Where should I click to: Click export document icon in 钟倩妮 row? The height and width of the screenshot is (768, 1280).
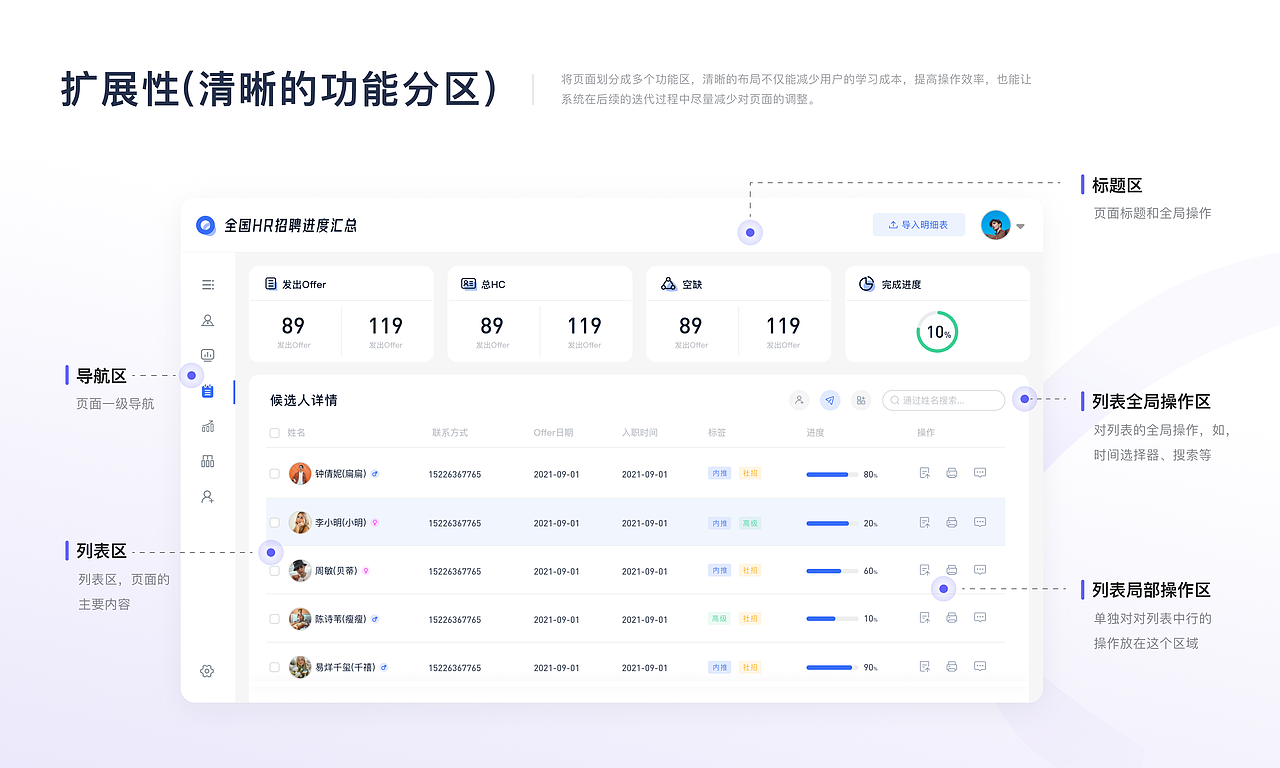click(x=925, y=473)
